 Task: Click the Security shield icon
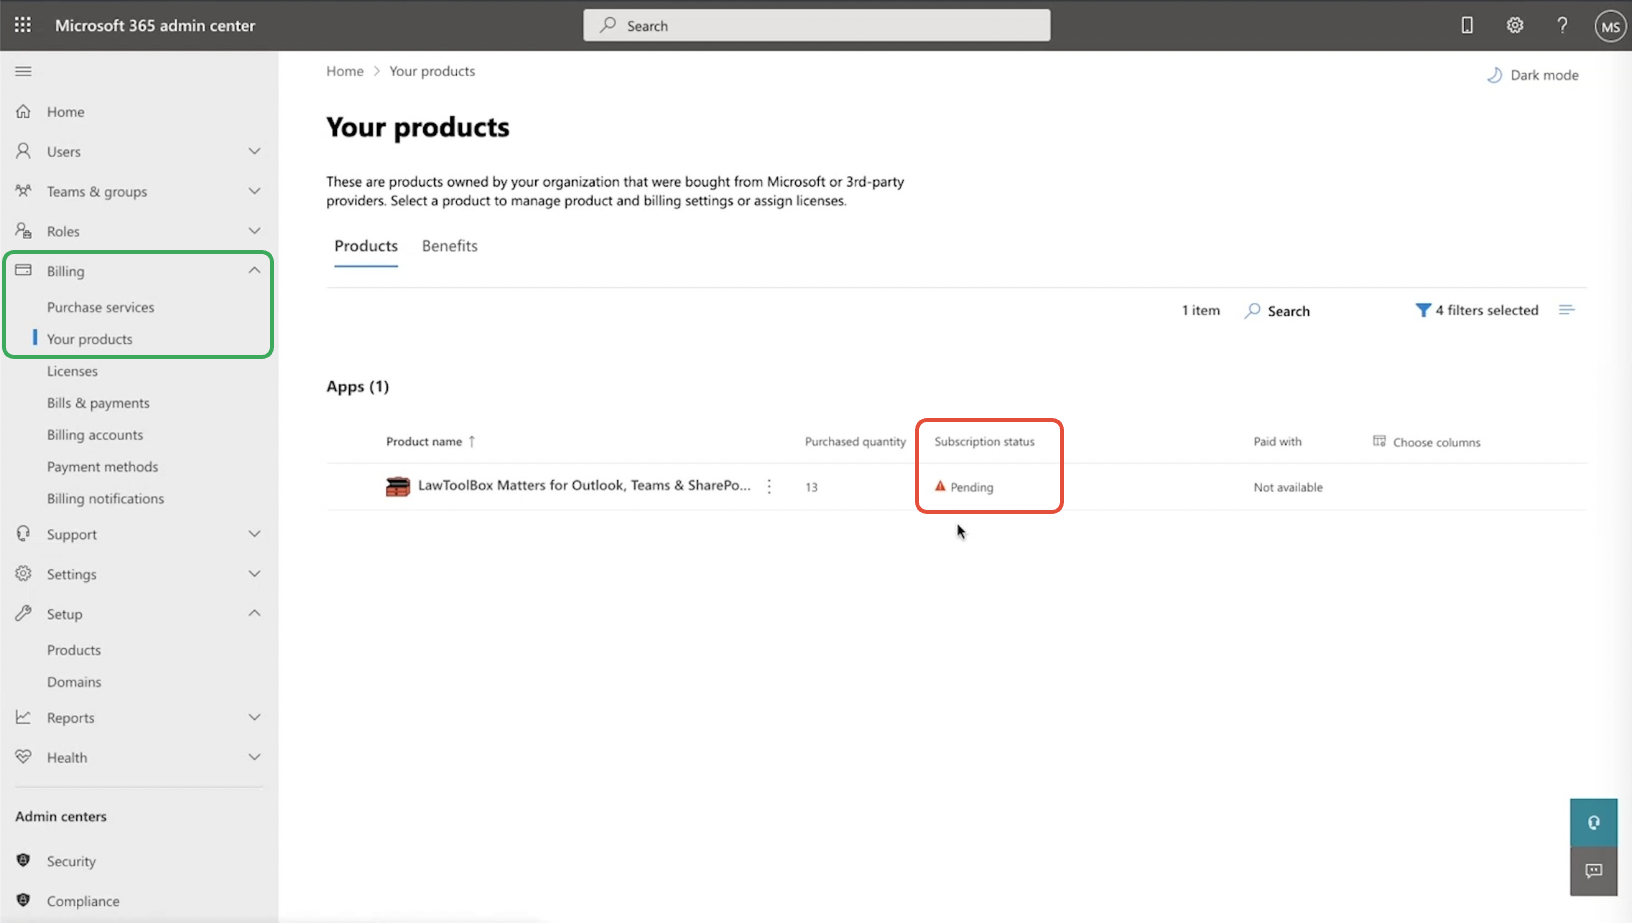(x=23, y=860)
